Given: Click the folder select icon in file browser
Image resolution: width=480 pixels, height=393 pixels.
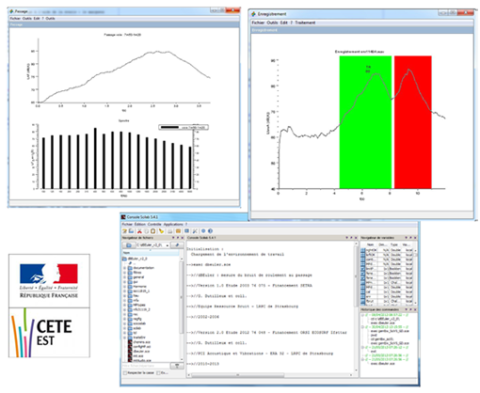Looking at the screenshot, I should coord(128,245).
